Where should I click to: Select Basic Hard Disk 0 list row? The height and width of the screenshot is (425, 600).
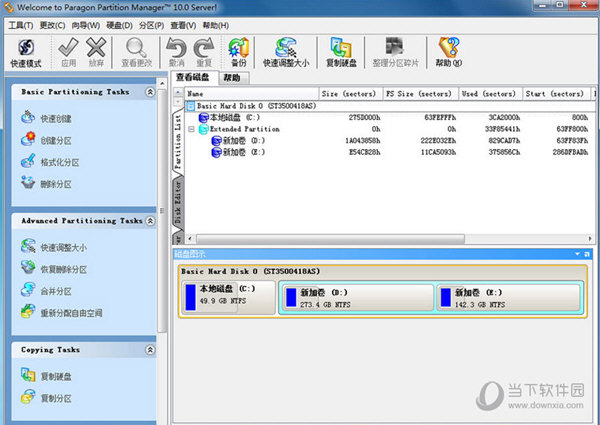tap(390, 106)
